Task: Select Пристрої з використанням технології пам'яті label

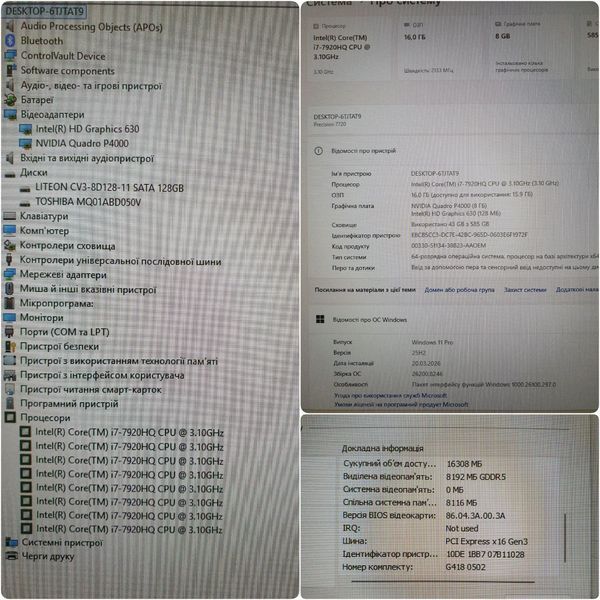Action: point(119,361)
